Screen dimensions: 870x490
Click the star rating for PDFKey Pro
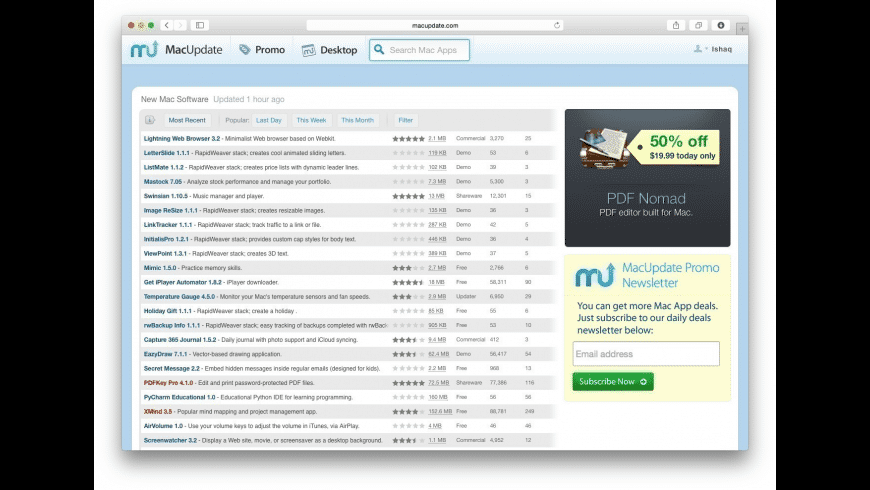tap(408, 383)
